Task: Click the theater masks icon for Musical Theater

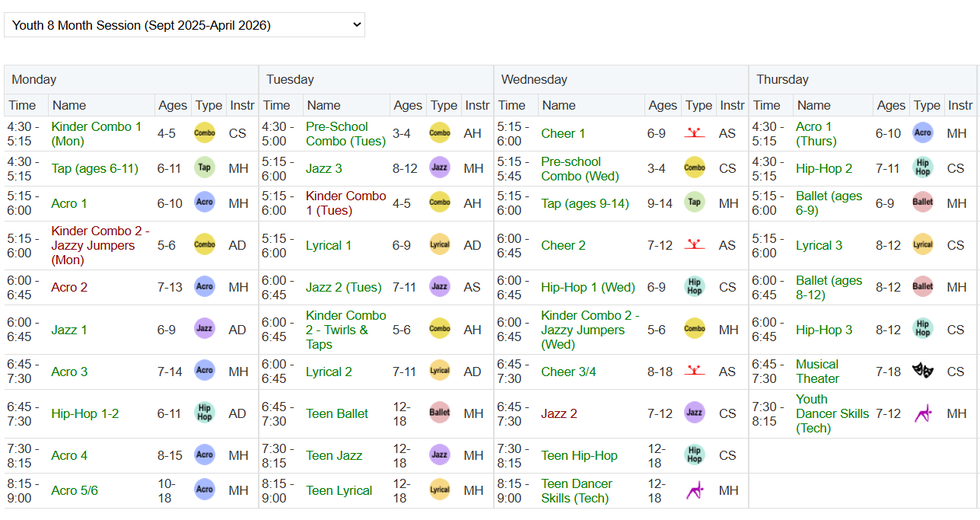Action: (x=922, y=371)
